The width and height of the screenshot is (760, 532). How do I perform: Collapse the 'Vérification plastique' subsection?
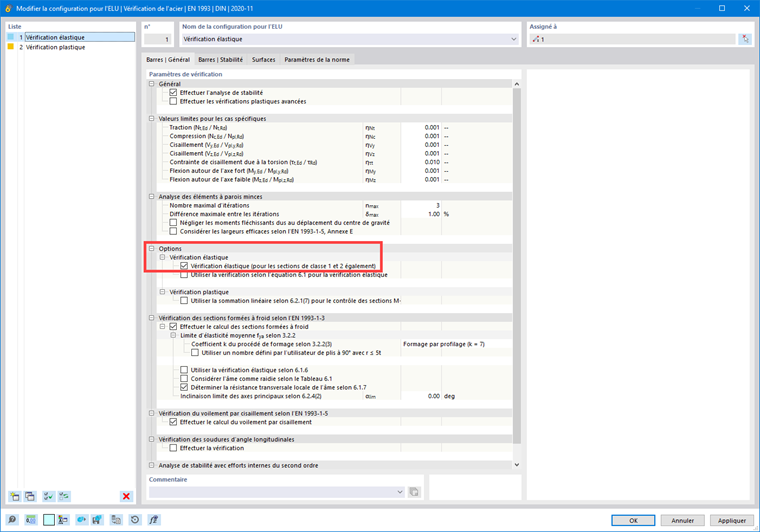(x=162, y=292)
